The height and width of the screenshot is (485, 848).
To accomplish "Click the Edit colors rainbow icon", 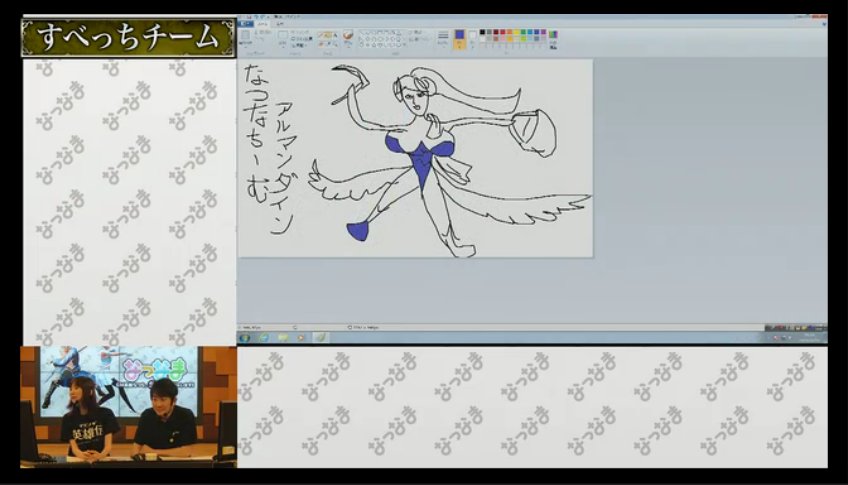I will click(x=553, y=37).
